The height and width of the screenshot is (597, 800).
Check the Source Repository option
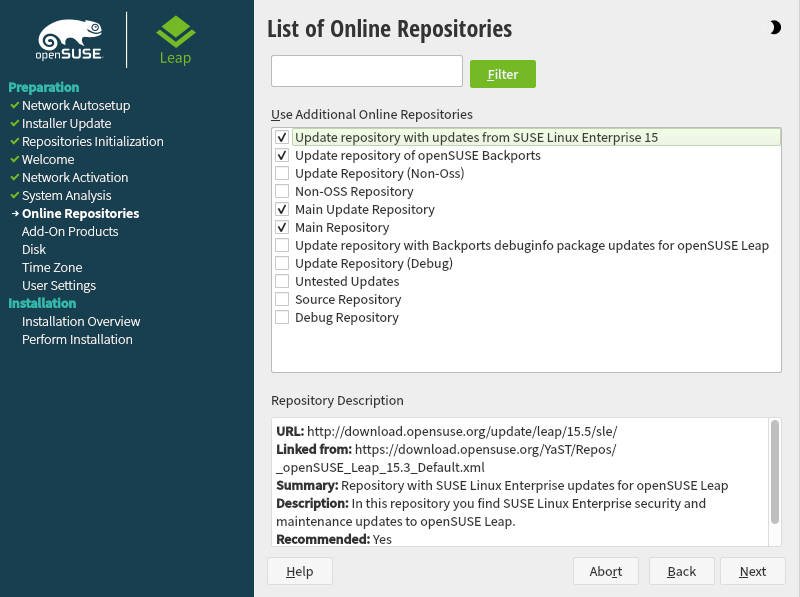coord(283,300)
